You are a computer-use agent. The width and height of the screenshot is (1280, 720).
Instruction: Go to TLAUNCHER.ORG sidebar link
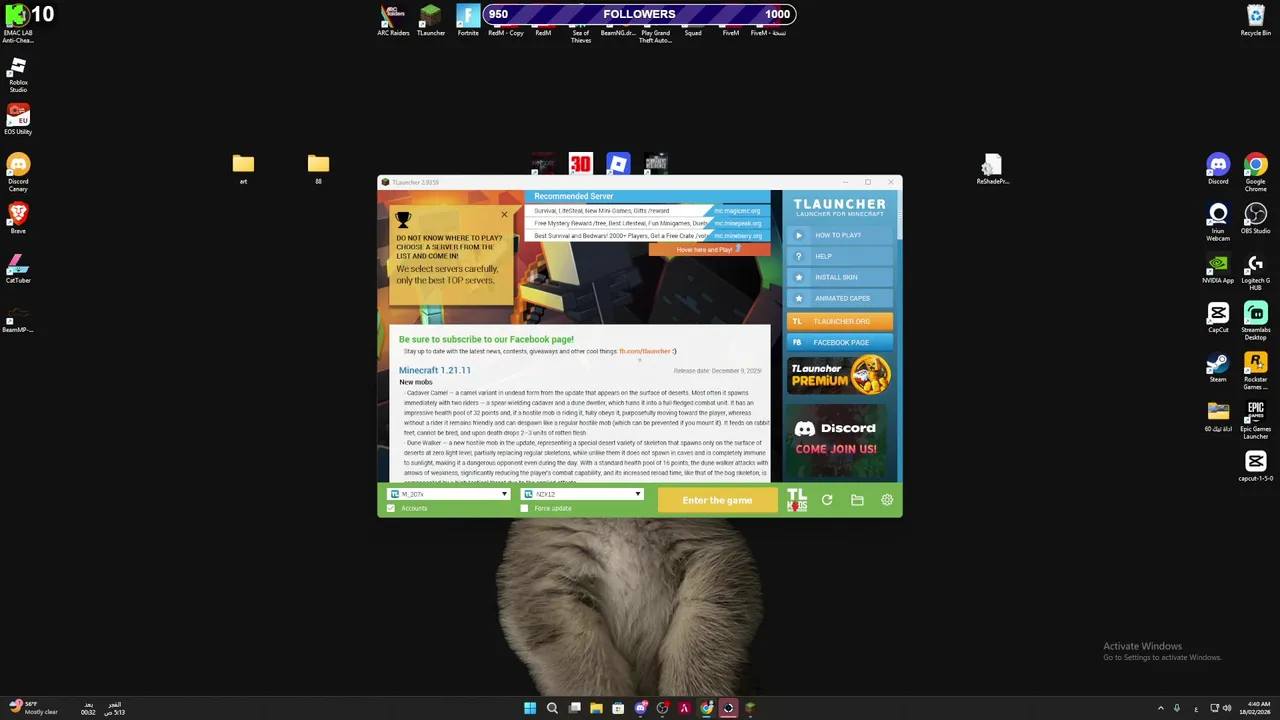tap(840, 321)
